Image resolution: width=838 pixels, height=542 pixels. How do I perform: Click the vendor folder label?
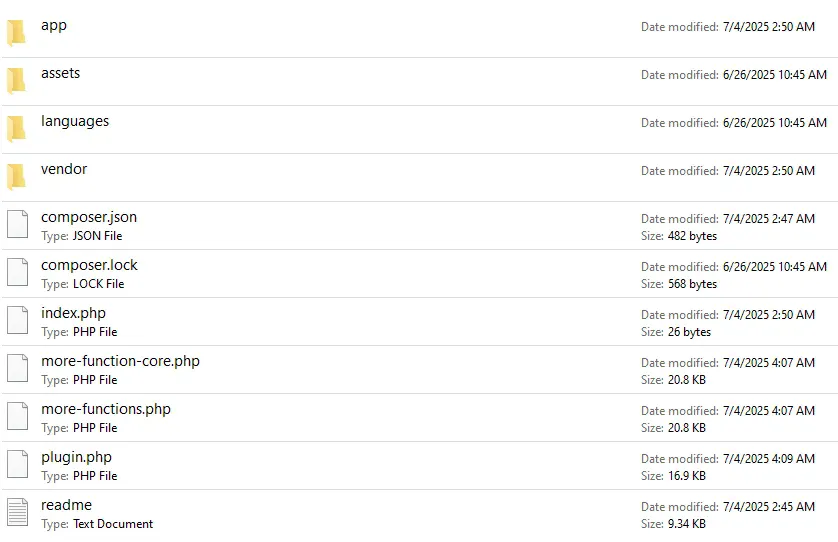click(x=64, y=169)
